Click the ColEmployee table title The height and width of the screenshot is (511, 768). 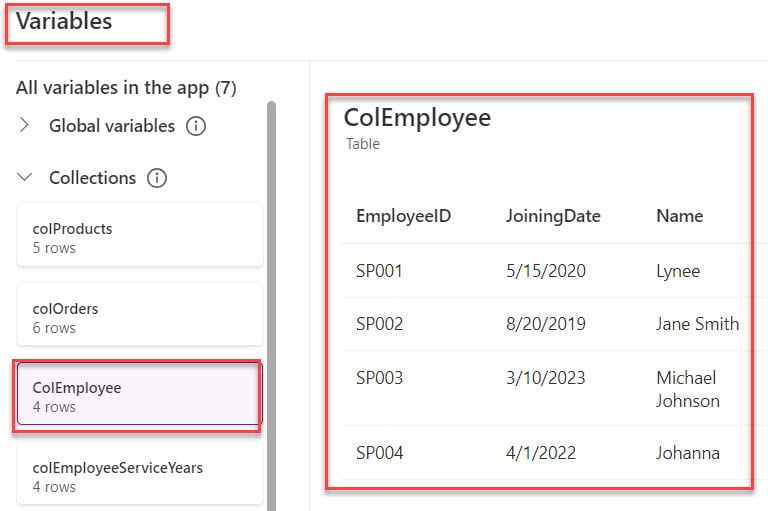(x=417, y=118)
